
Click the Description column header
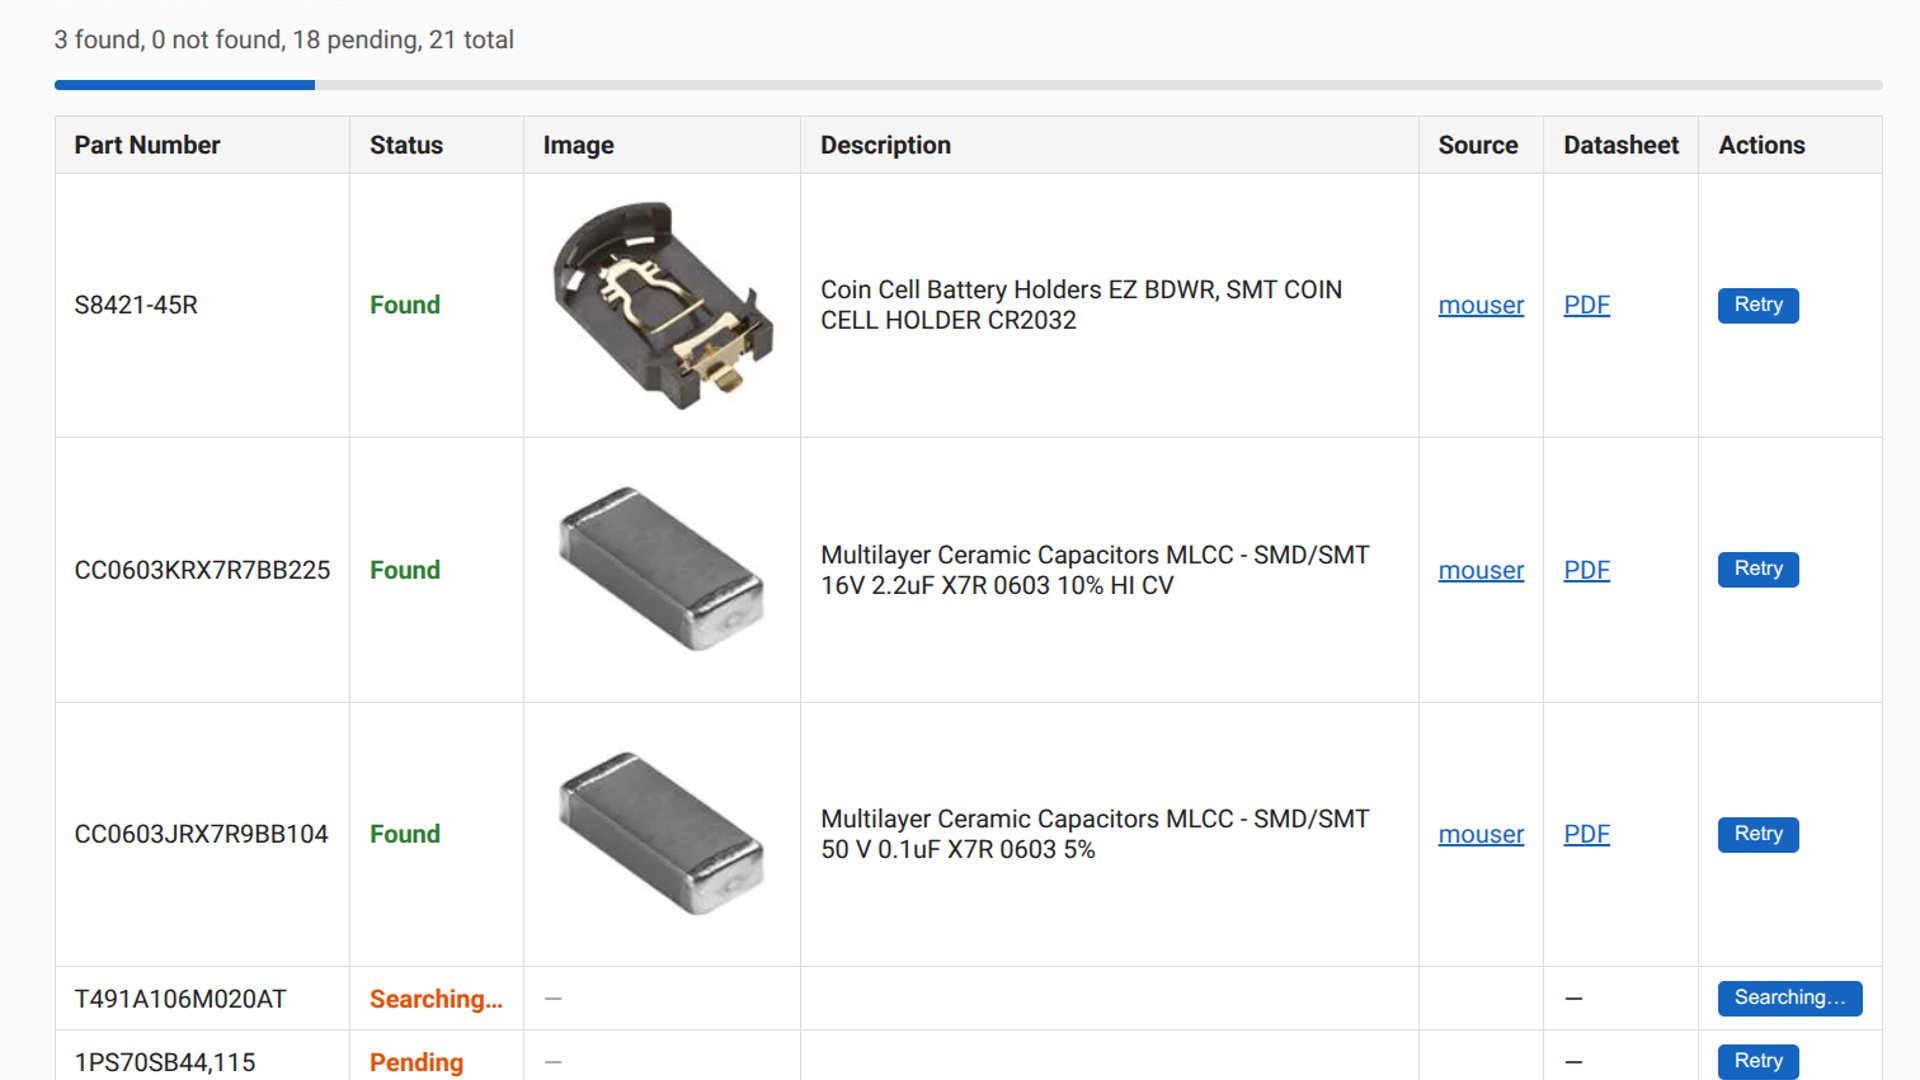point(885,145)
